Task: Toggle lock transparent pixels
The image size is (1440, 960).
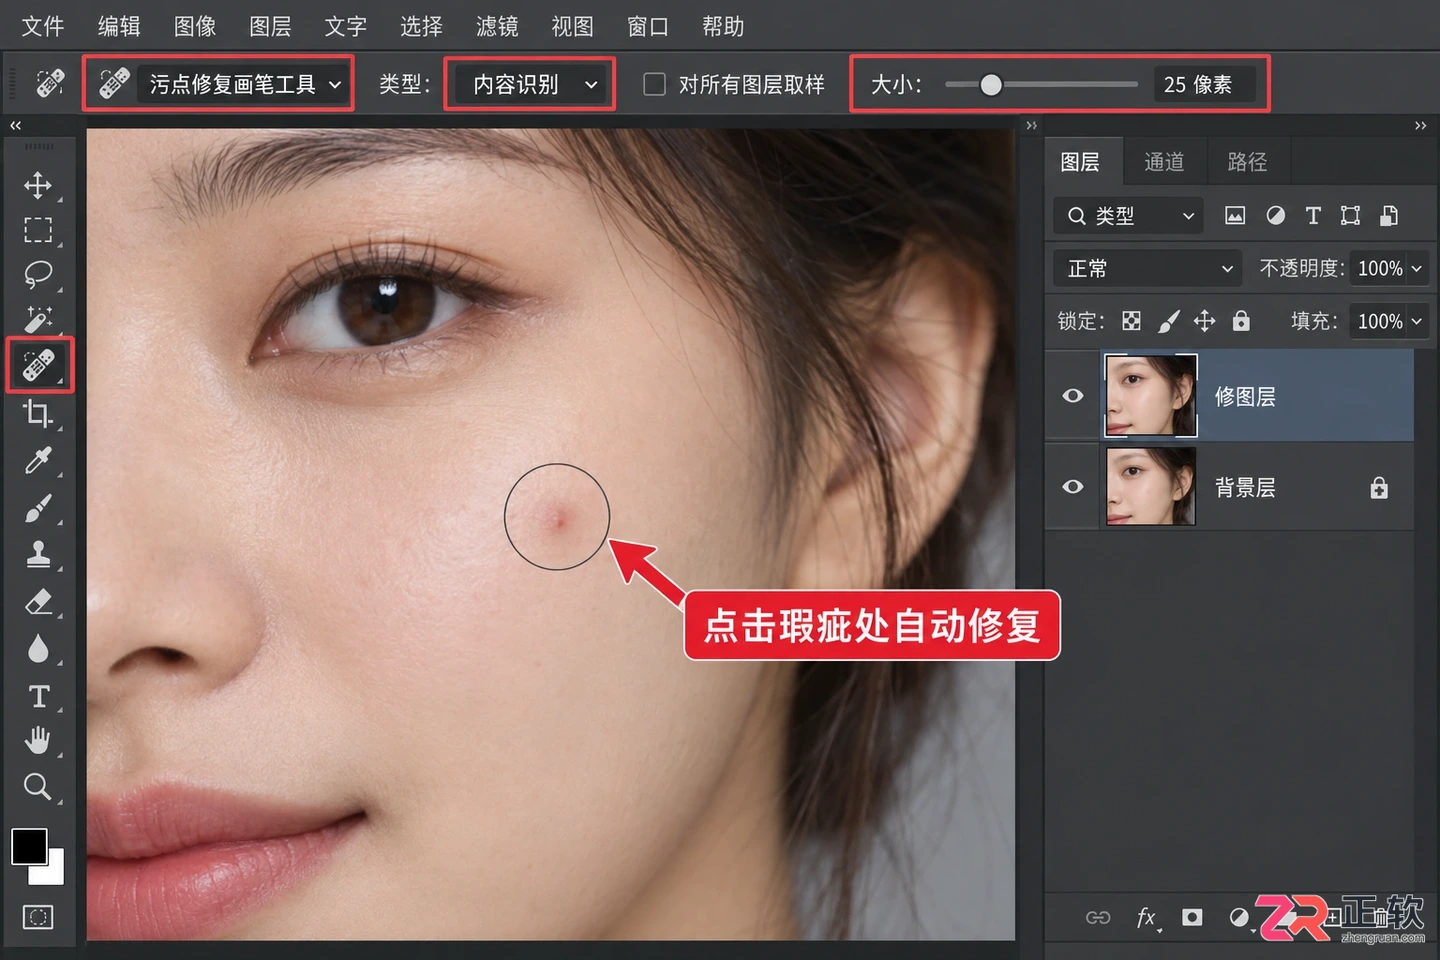Action: 1131,321
